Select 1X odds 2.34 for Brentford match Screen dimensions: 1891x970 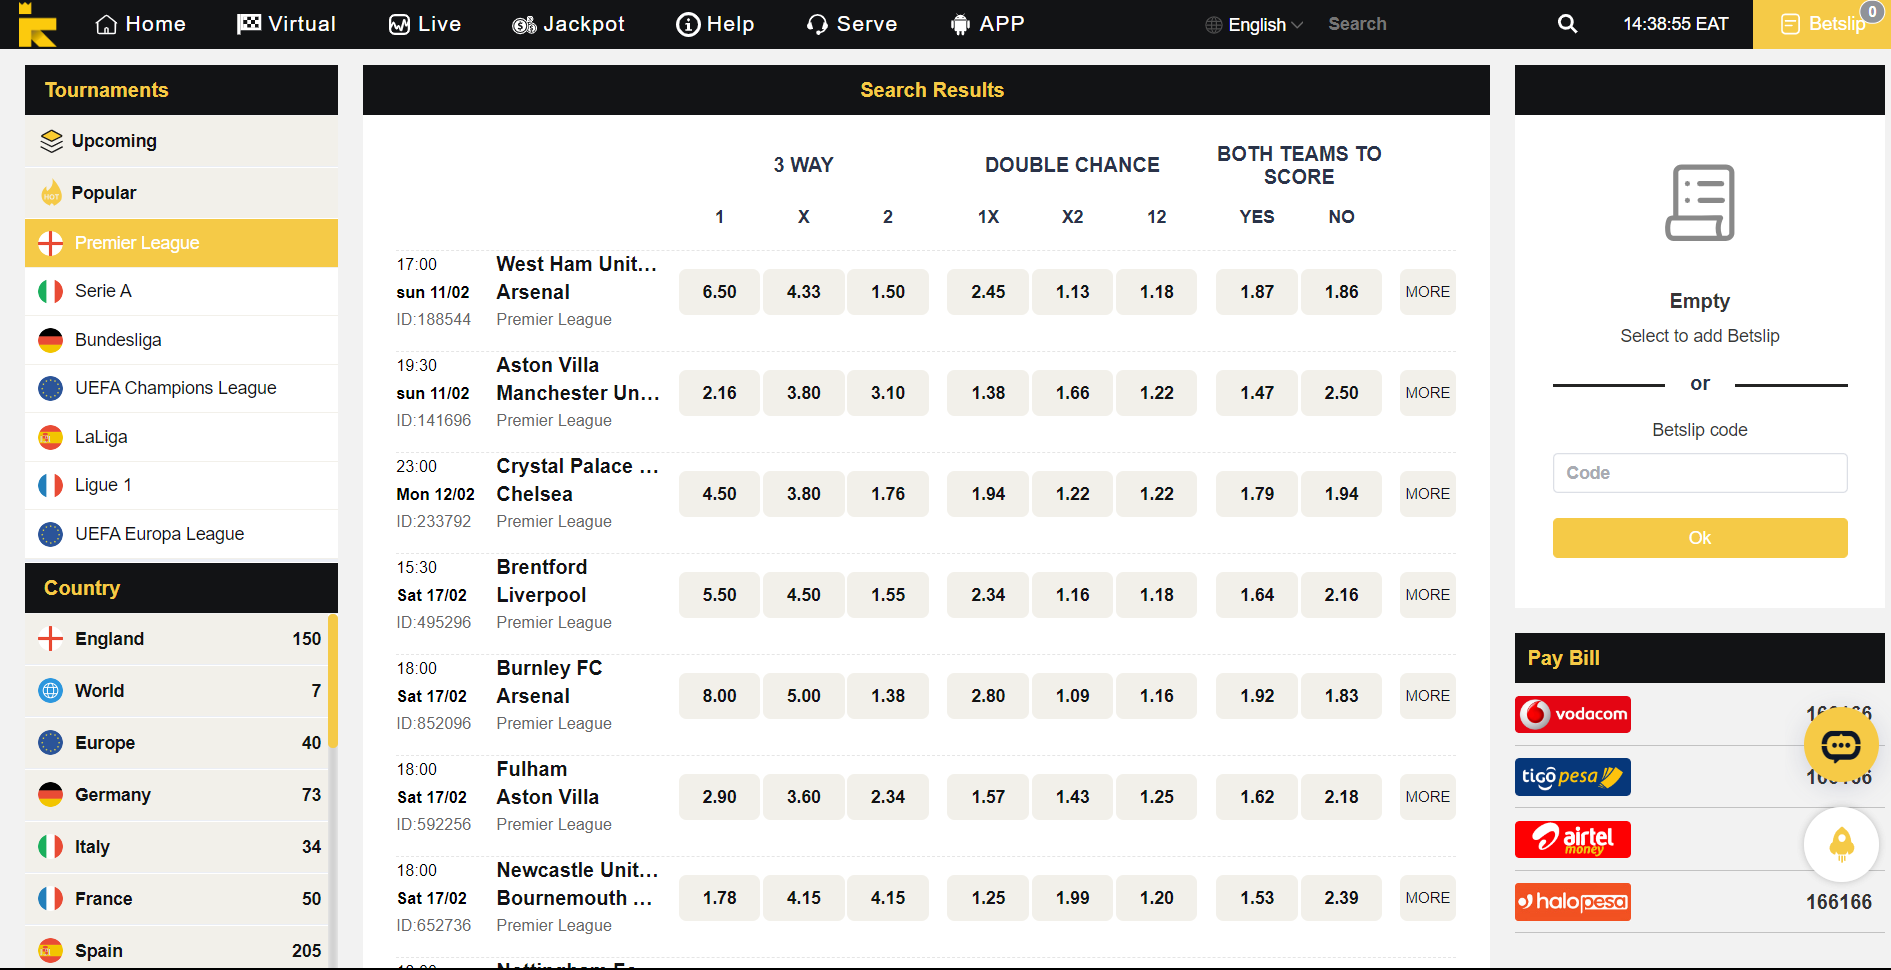click(988, 595)
